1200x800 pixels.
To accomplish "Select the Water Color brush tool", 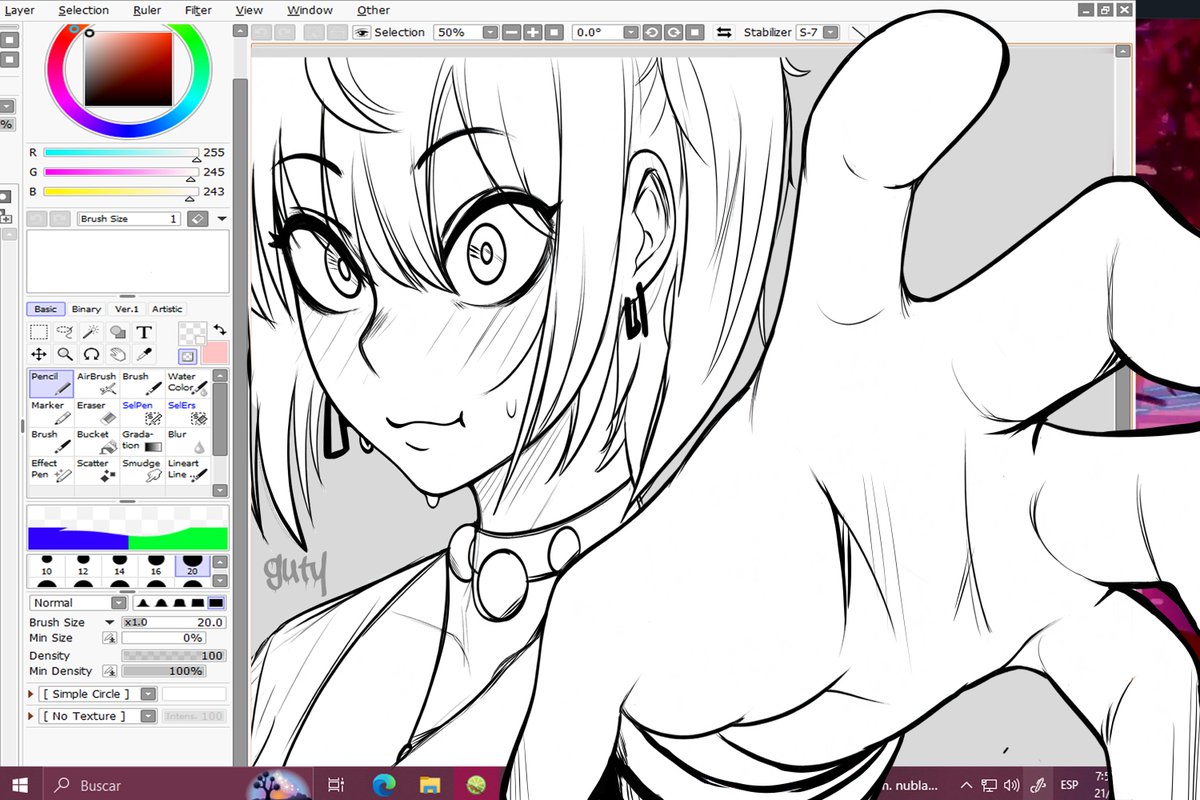I will pyautogui.click(x=187, y=383).
